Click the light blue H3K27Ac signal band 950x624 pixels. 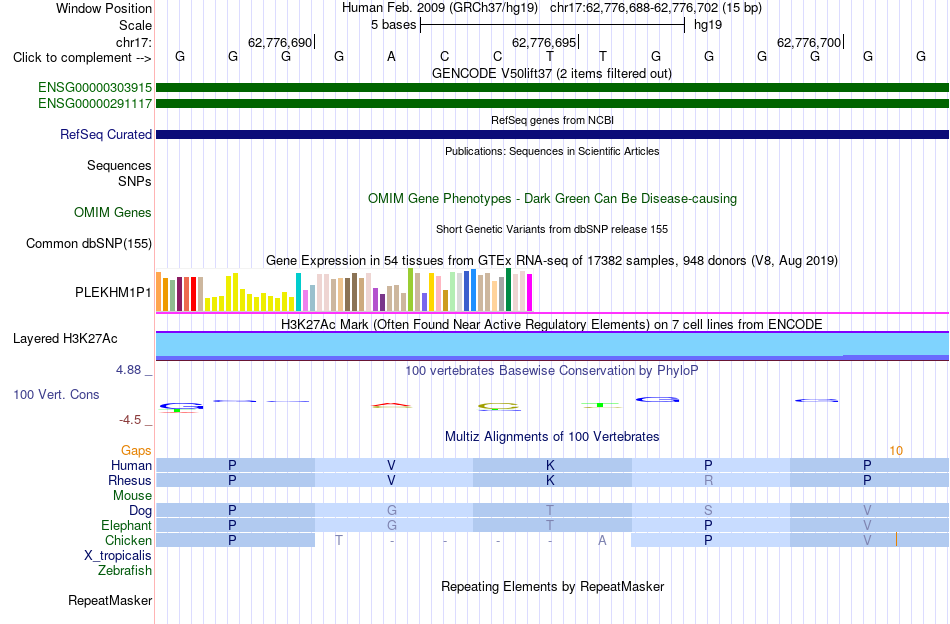pyautogui.click(x=552, y=346)
